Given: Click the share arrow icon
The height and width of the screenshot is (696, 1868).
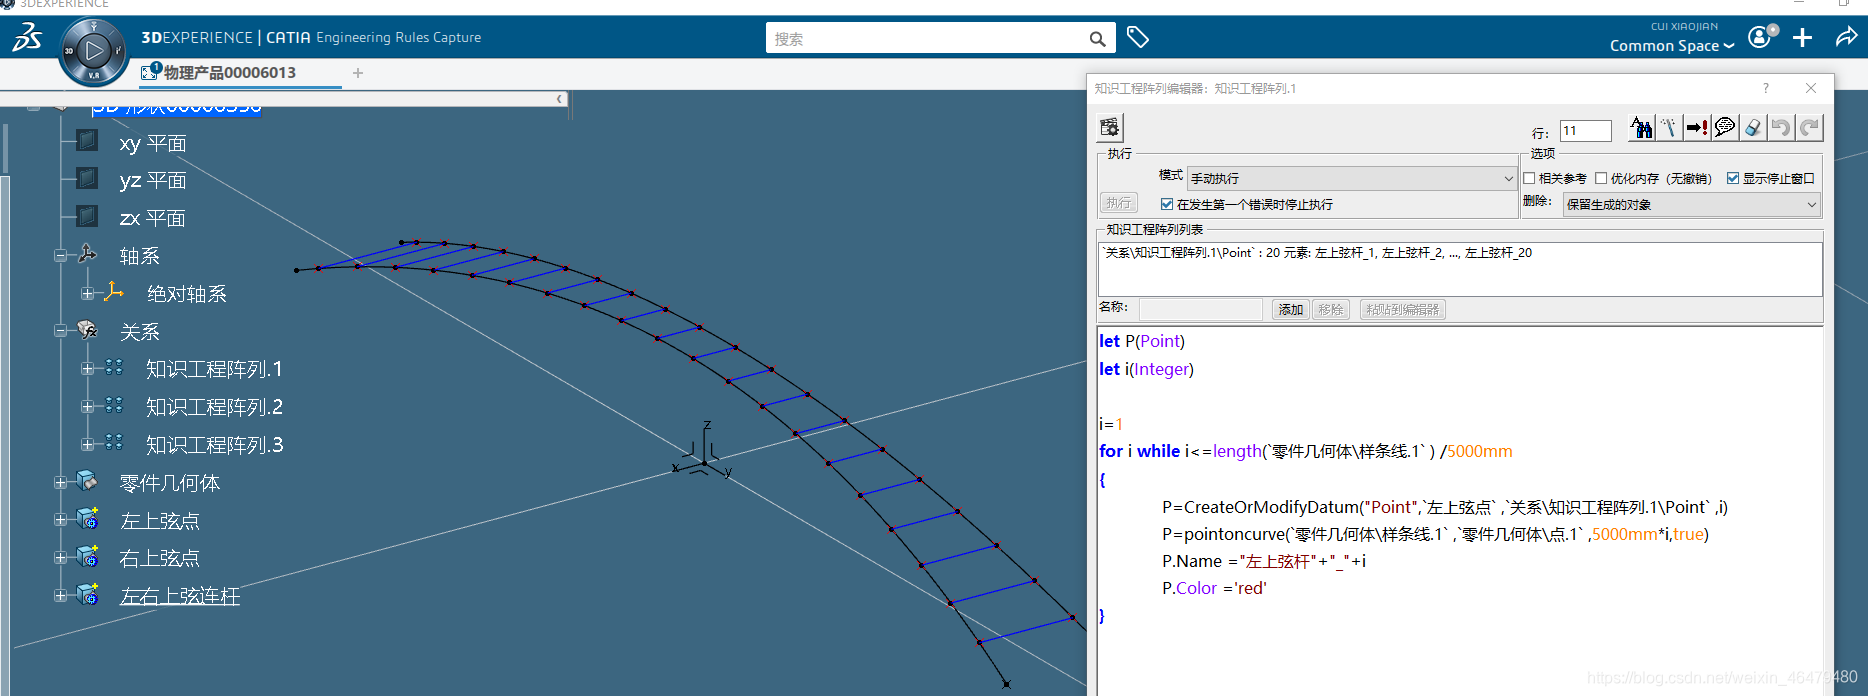Looking at the screenshot, I should [x=1846, y=38].
